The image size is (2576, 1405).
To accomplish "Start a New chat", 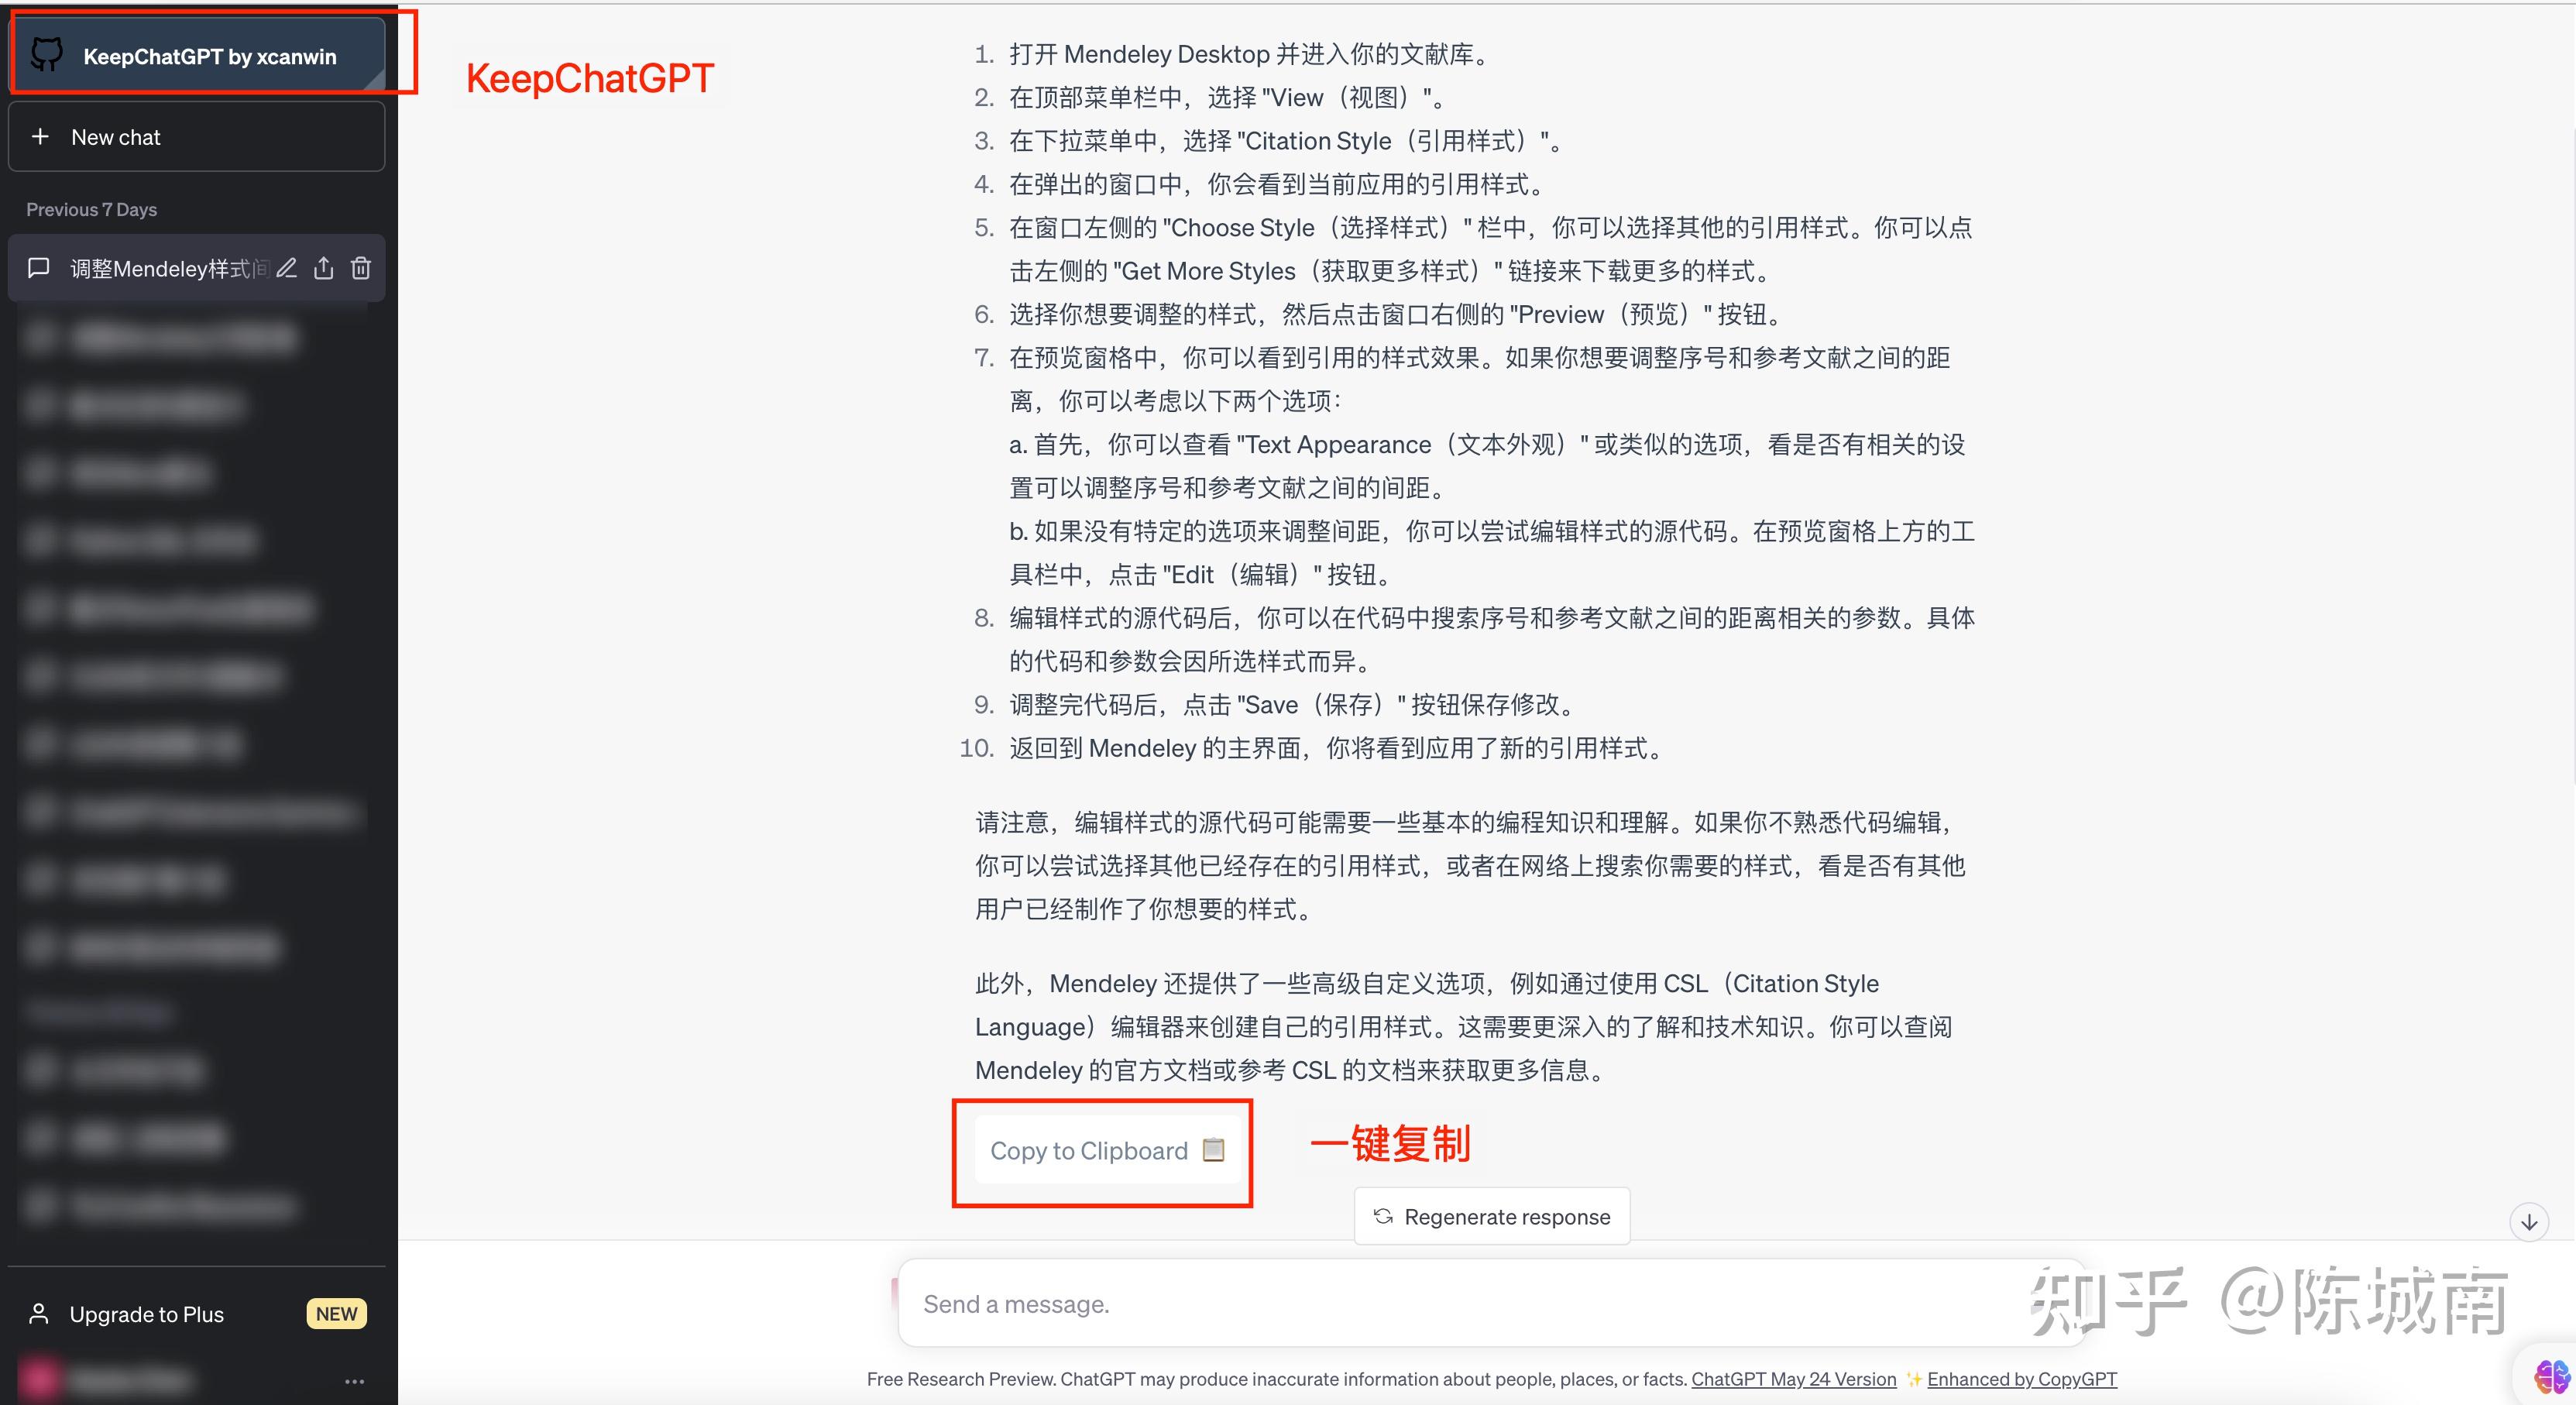I will coord(197,137).
